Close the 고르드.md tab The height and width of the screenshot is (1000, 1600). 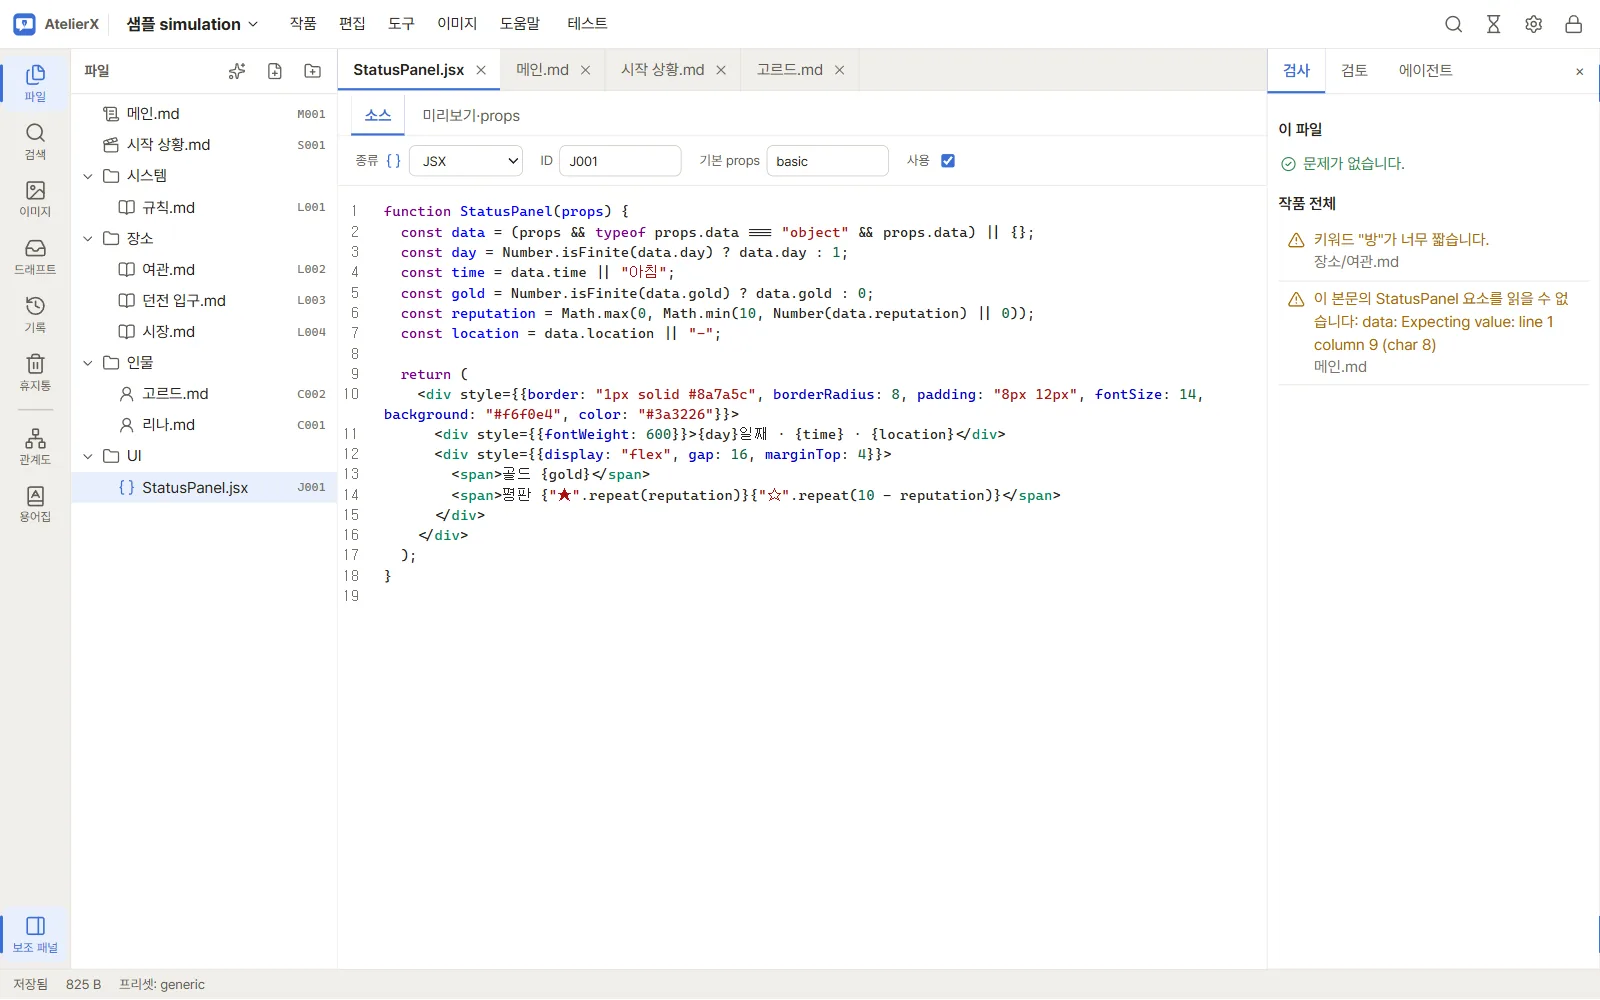(840, 70)
